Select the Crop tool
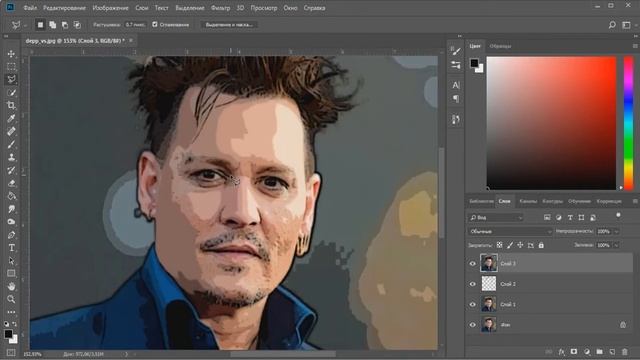Viewport: 640px width, 360px height. (x=11, y=105)
